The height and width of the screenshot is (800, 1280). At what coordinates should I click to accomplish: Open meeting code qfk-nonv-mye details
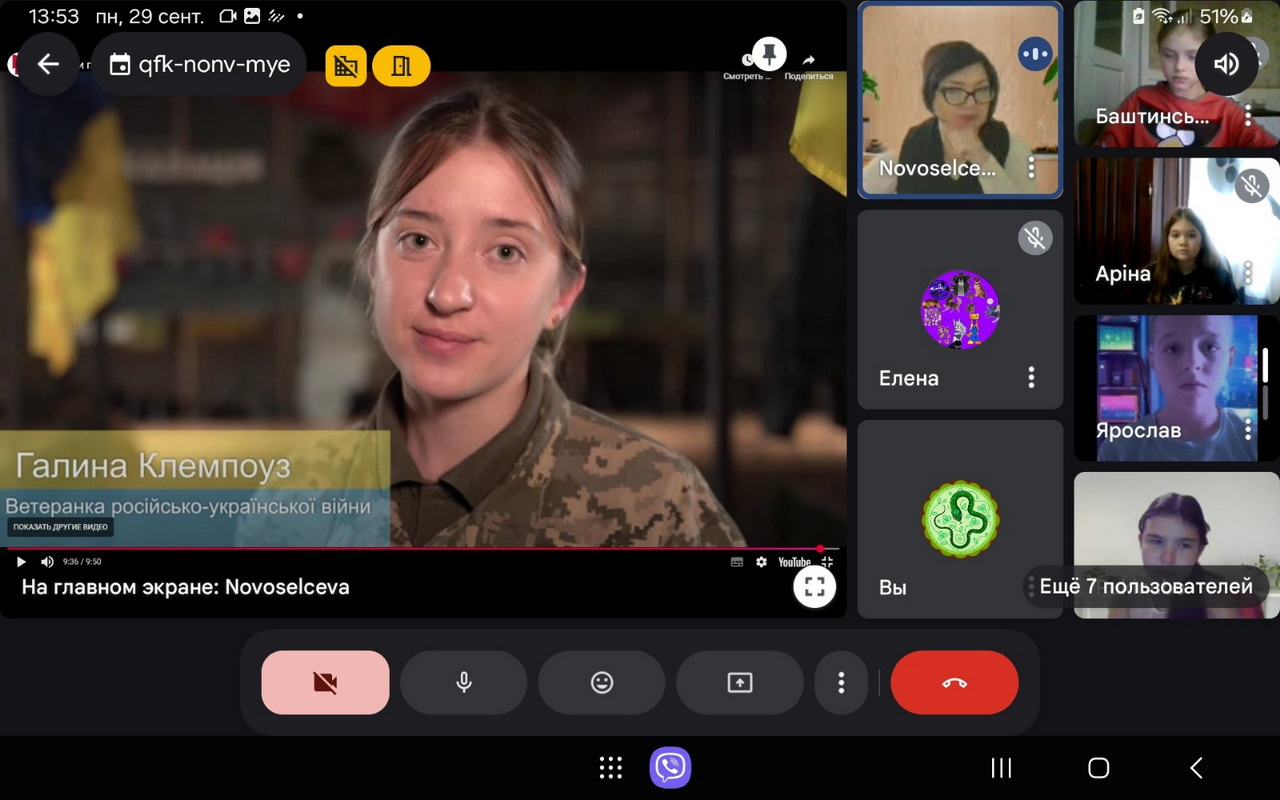200,65
